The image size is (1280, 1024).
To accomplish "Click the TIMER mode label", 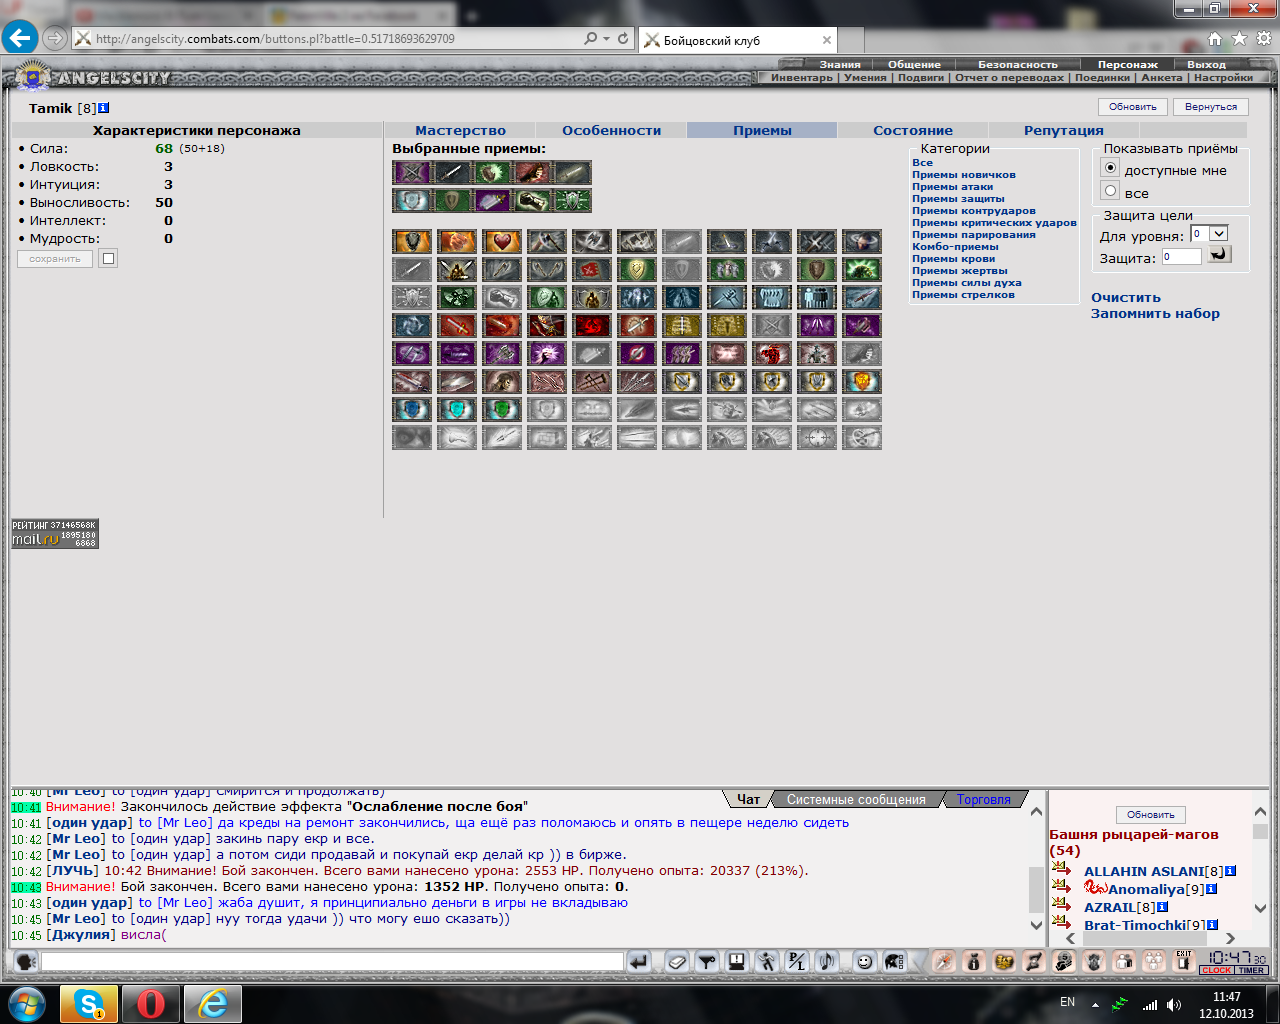I will point(1251,970).
